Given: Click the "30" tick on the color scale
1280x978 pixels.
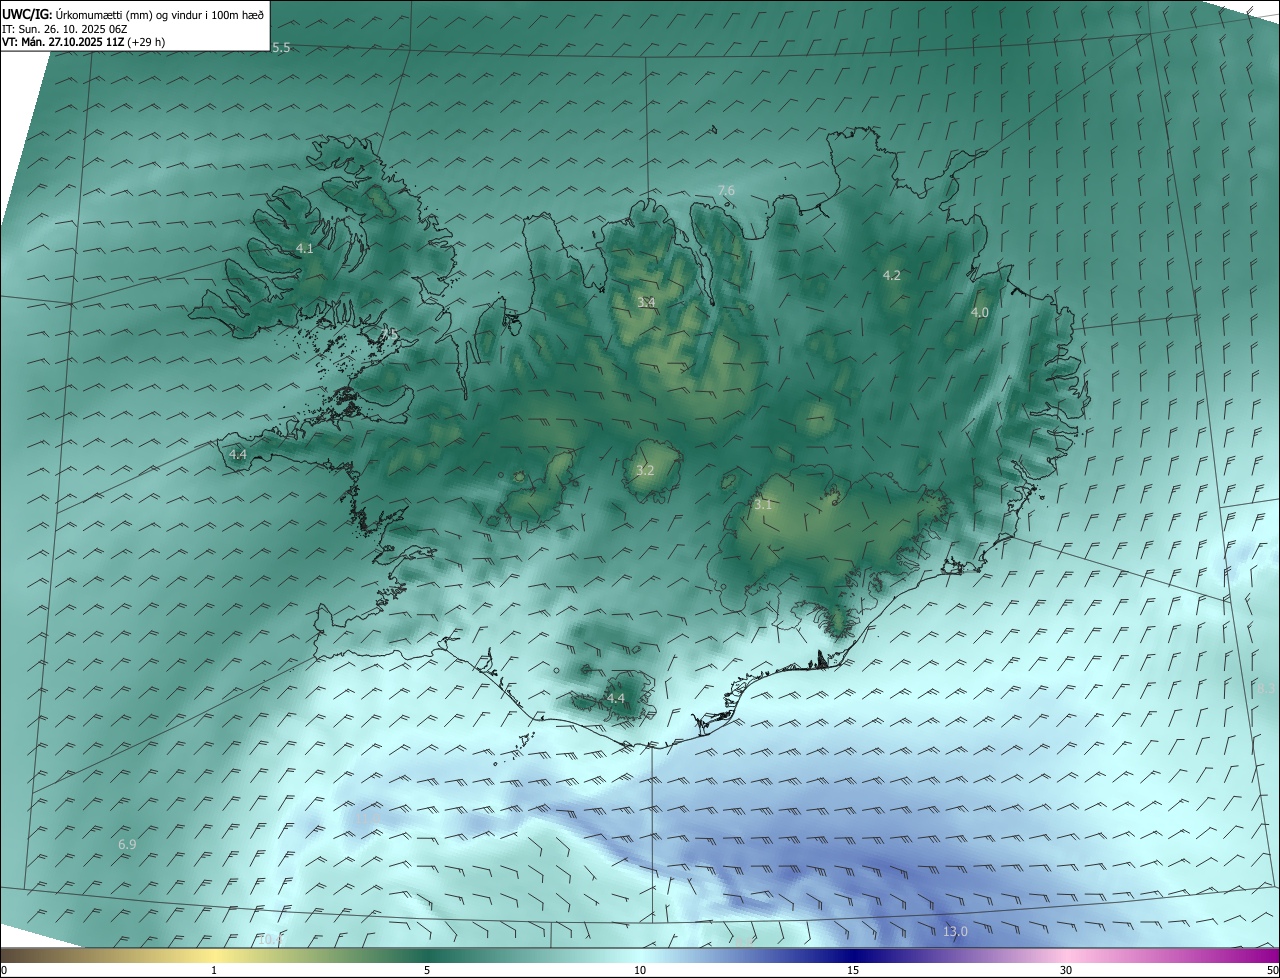Looking at the screenshot, I should coord(1066,970).
